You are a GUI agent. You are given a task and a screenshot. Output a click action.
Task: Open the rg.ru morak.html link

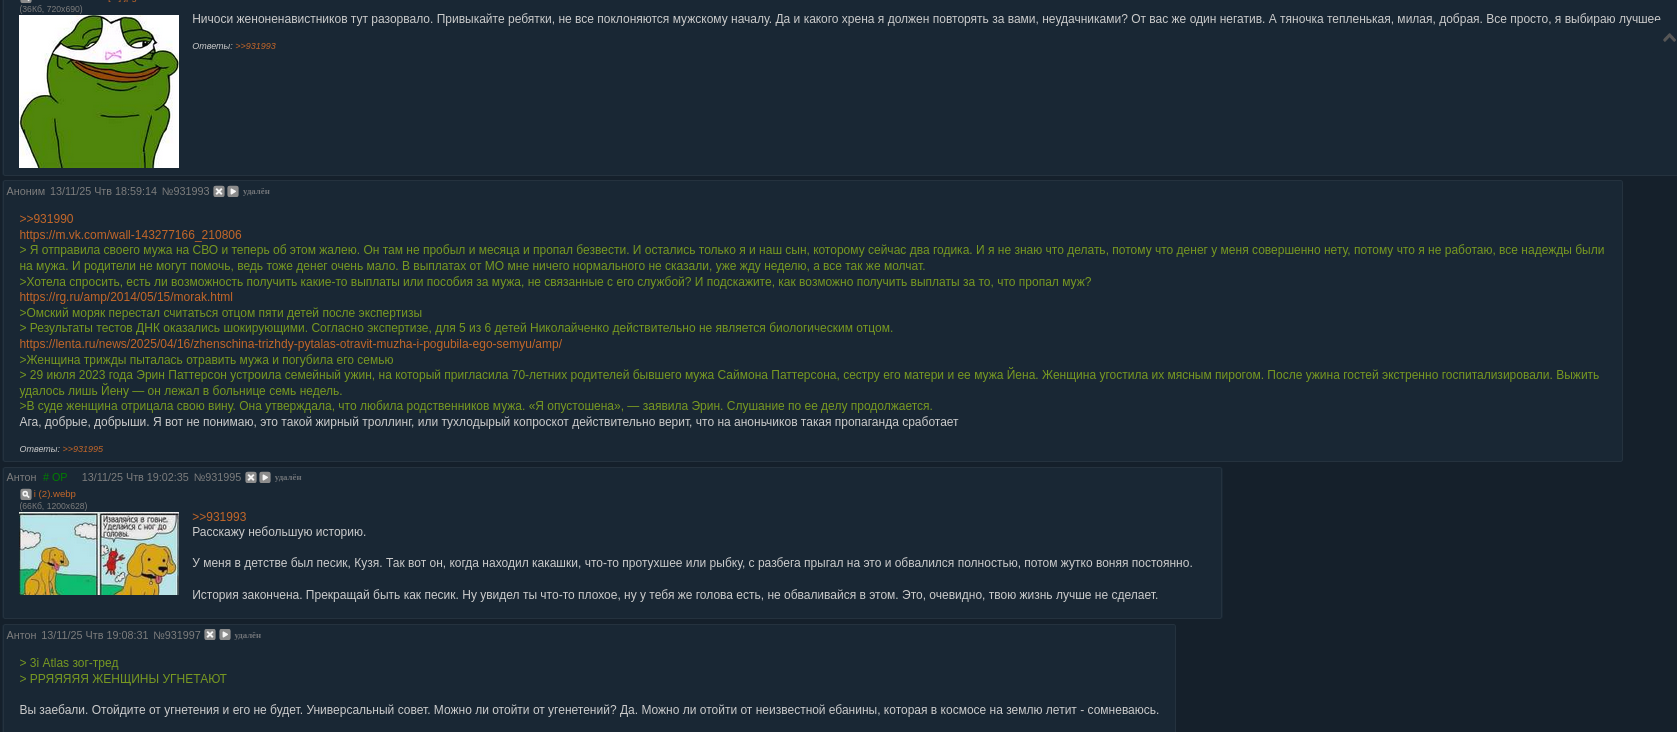point(126,297)
